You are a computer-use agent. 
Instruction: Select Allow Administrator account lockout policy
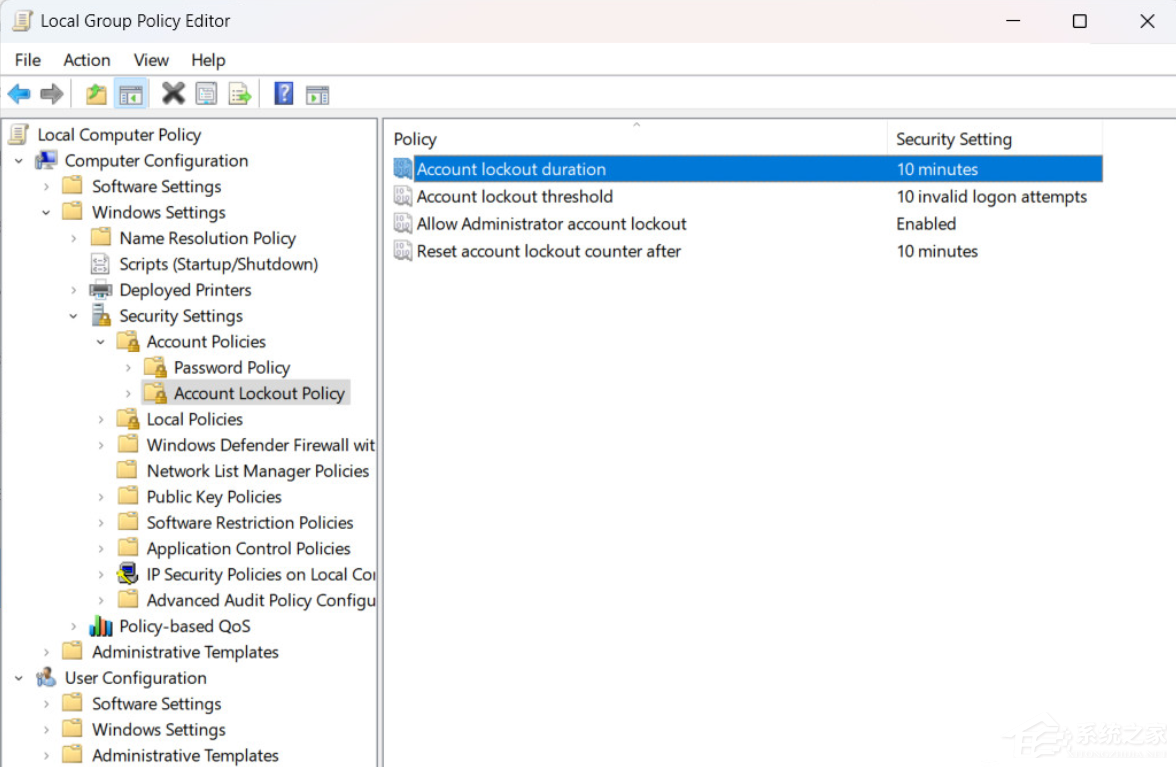[x=551, y=224]
